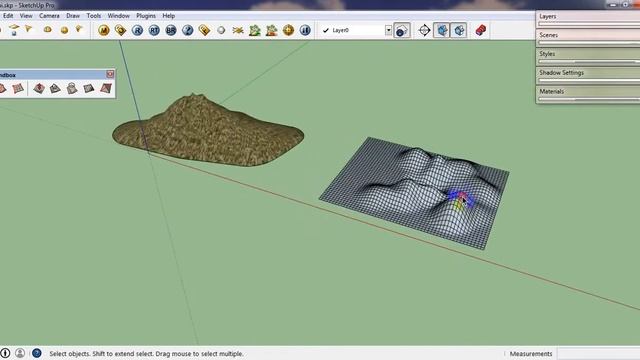This screenshot has height=360, width=640.
Task: Open Instructor via status bar question icon
Action: [x=37, y=353]
